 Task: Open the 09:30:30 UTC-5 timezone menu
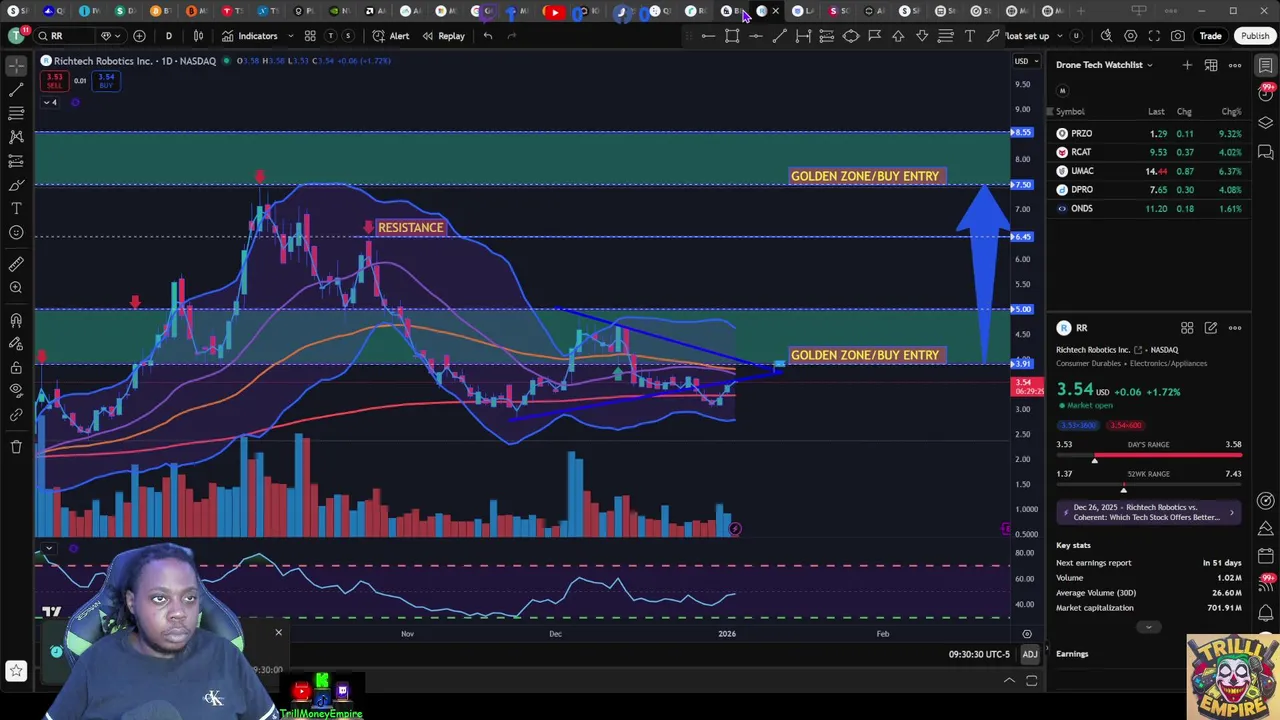(979, 654)
